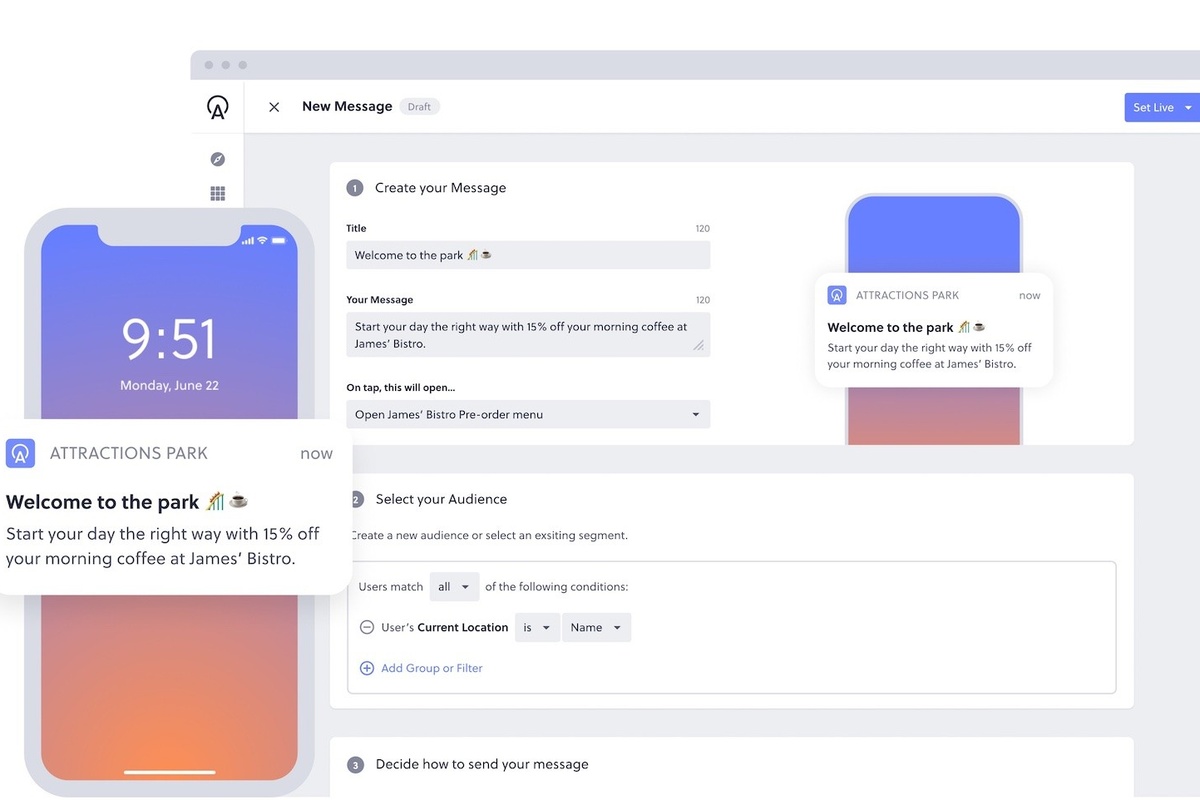The height and width of the screenshot is (800, 1200).
Task: Click into the Title input field
Action: [528, 255]
